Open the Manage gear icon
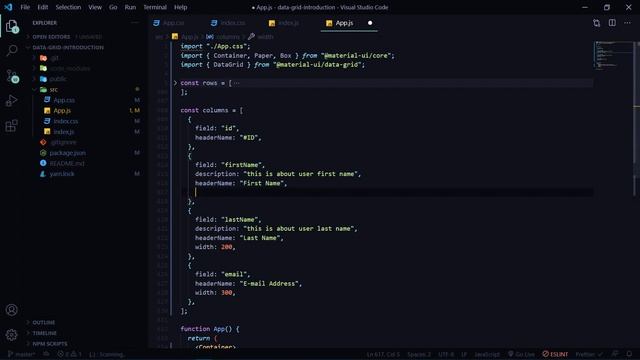640x360 pixels. (12, 335)
